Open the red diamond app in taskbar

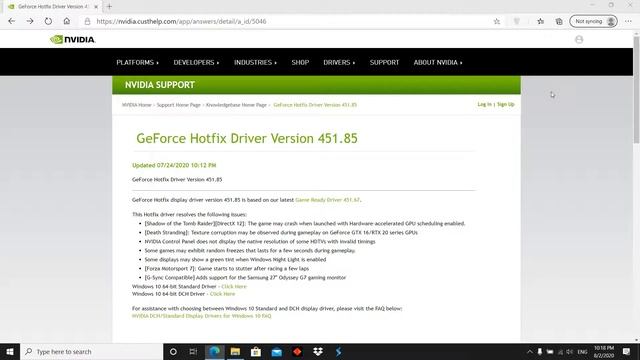pos(297,351)
